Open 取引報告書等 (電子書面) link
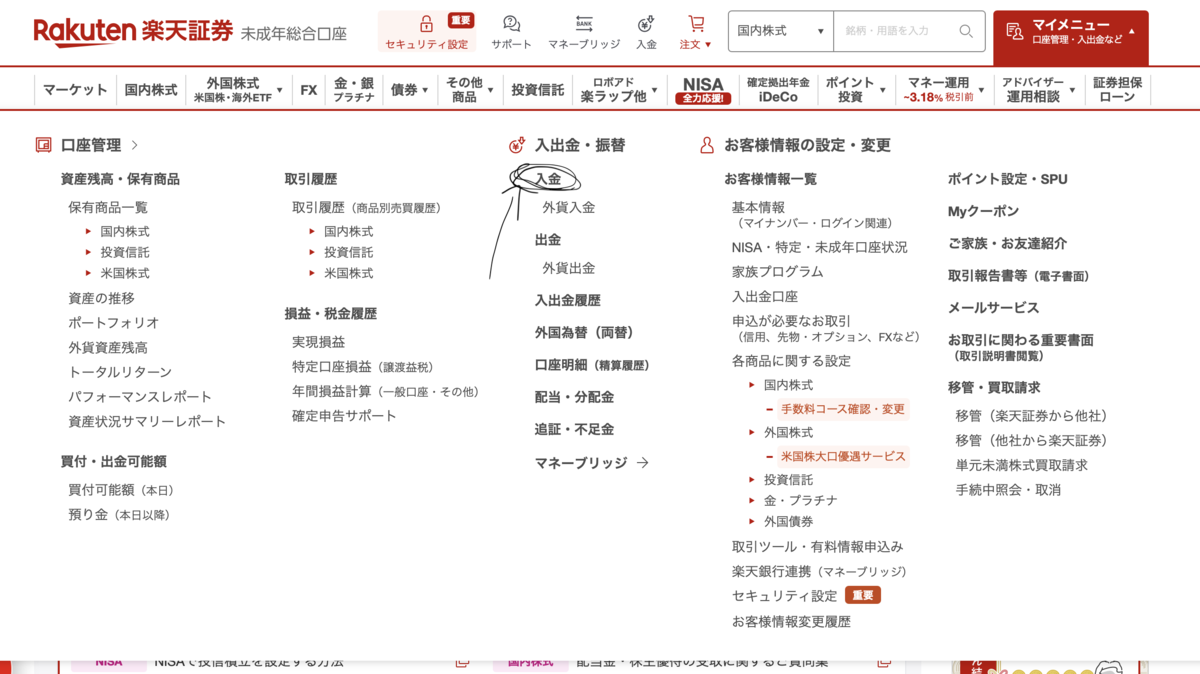This screenshot has width=1200, height=674. (x=1019, y=275)
